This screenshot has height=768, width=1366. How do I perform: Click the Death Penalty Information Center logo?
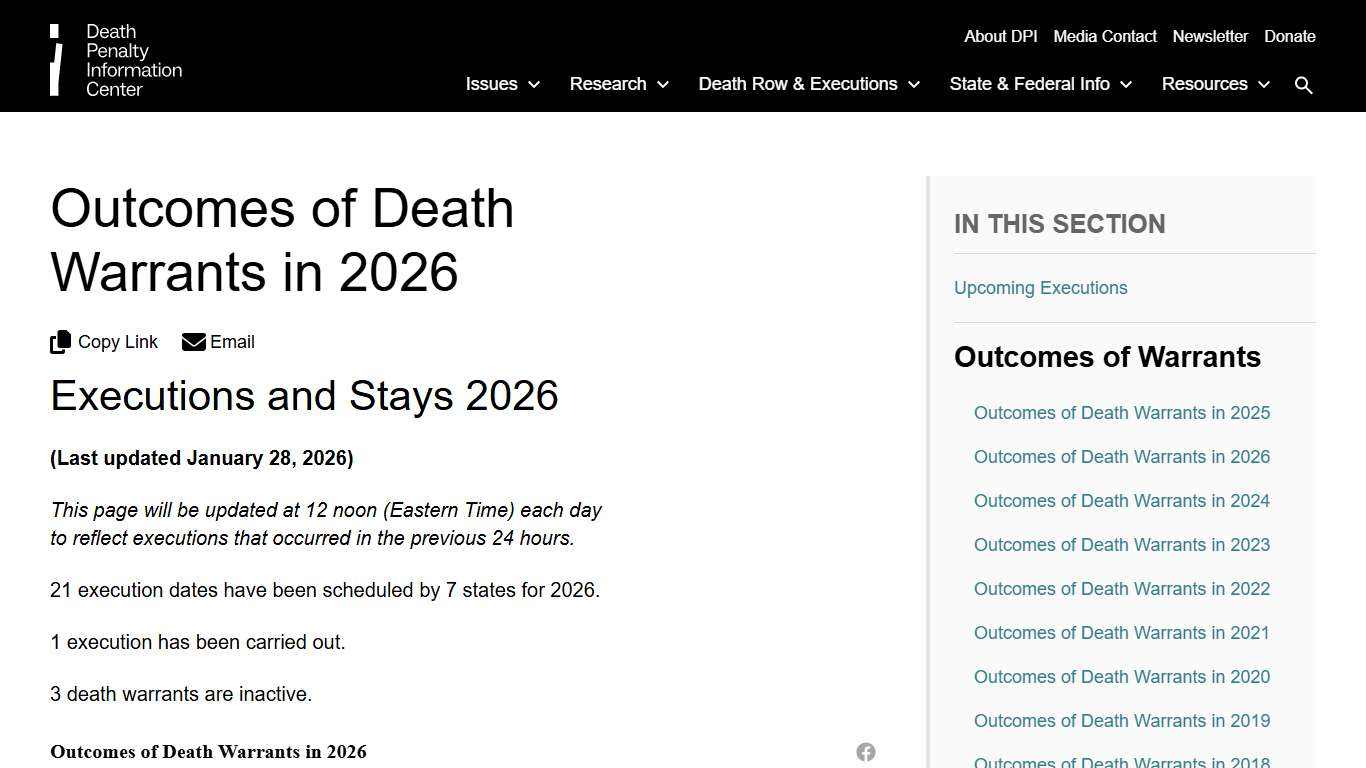pos(115,60)
